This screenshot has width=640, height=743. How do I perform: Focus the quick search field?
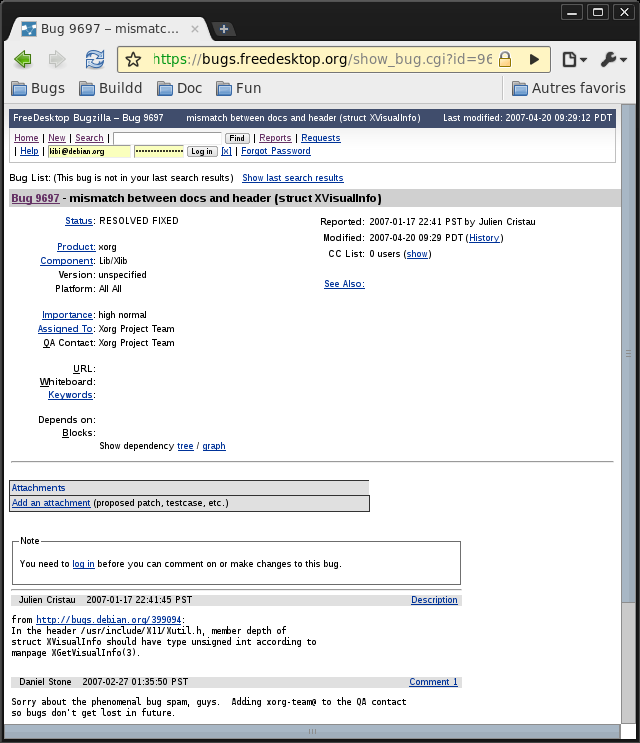click(167, 138)
